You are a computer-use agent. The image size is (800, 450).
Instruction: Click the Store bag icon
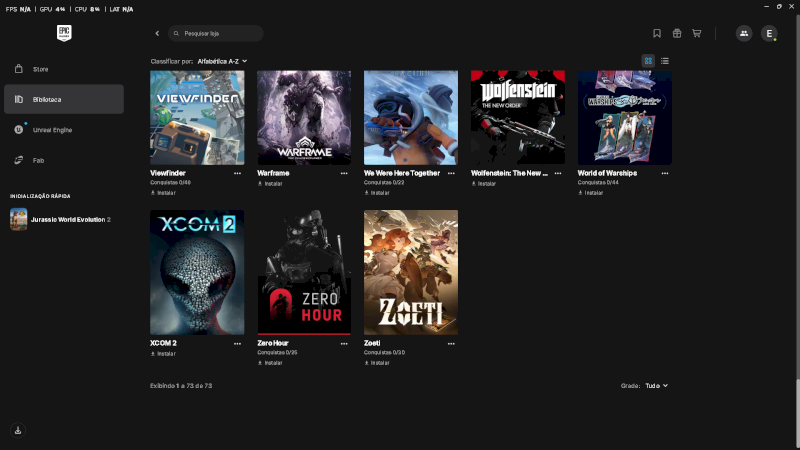coord(18,69)
